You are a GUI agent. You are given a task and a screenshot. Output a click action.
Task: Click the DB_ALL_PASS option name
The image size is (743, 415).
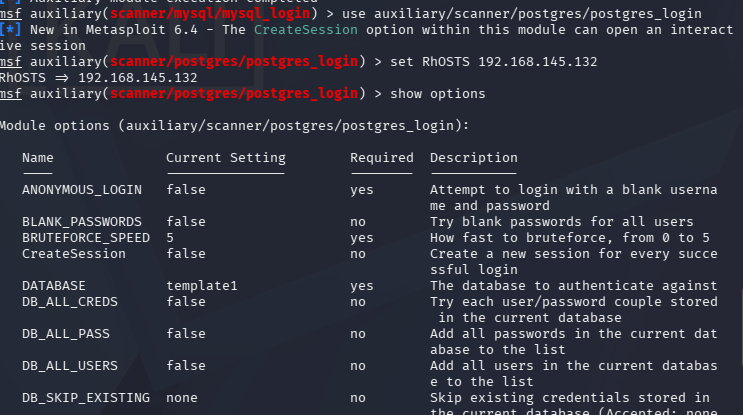(x=65, y=334)
